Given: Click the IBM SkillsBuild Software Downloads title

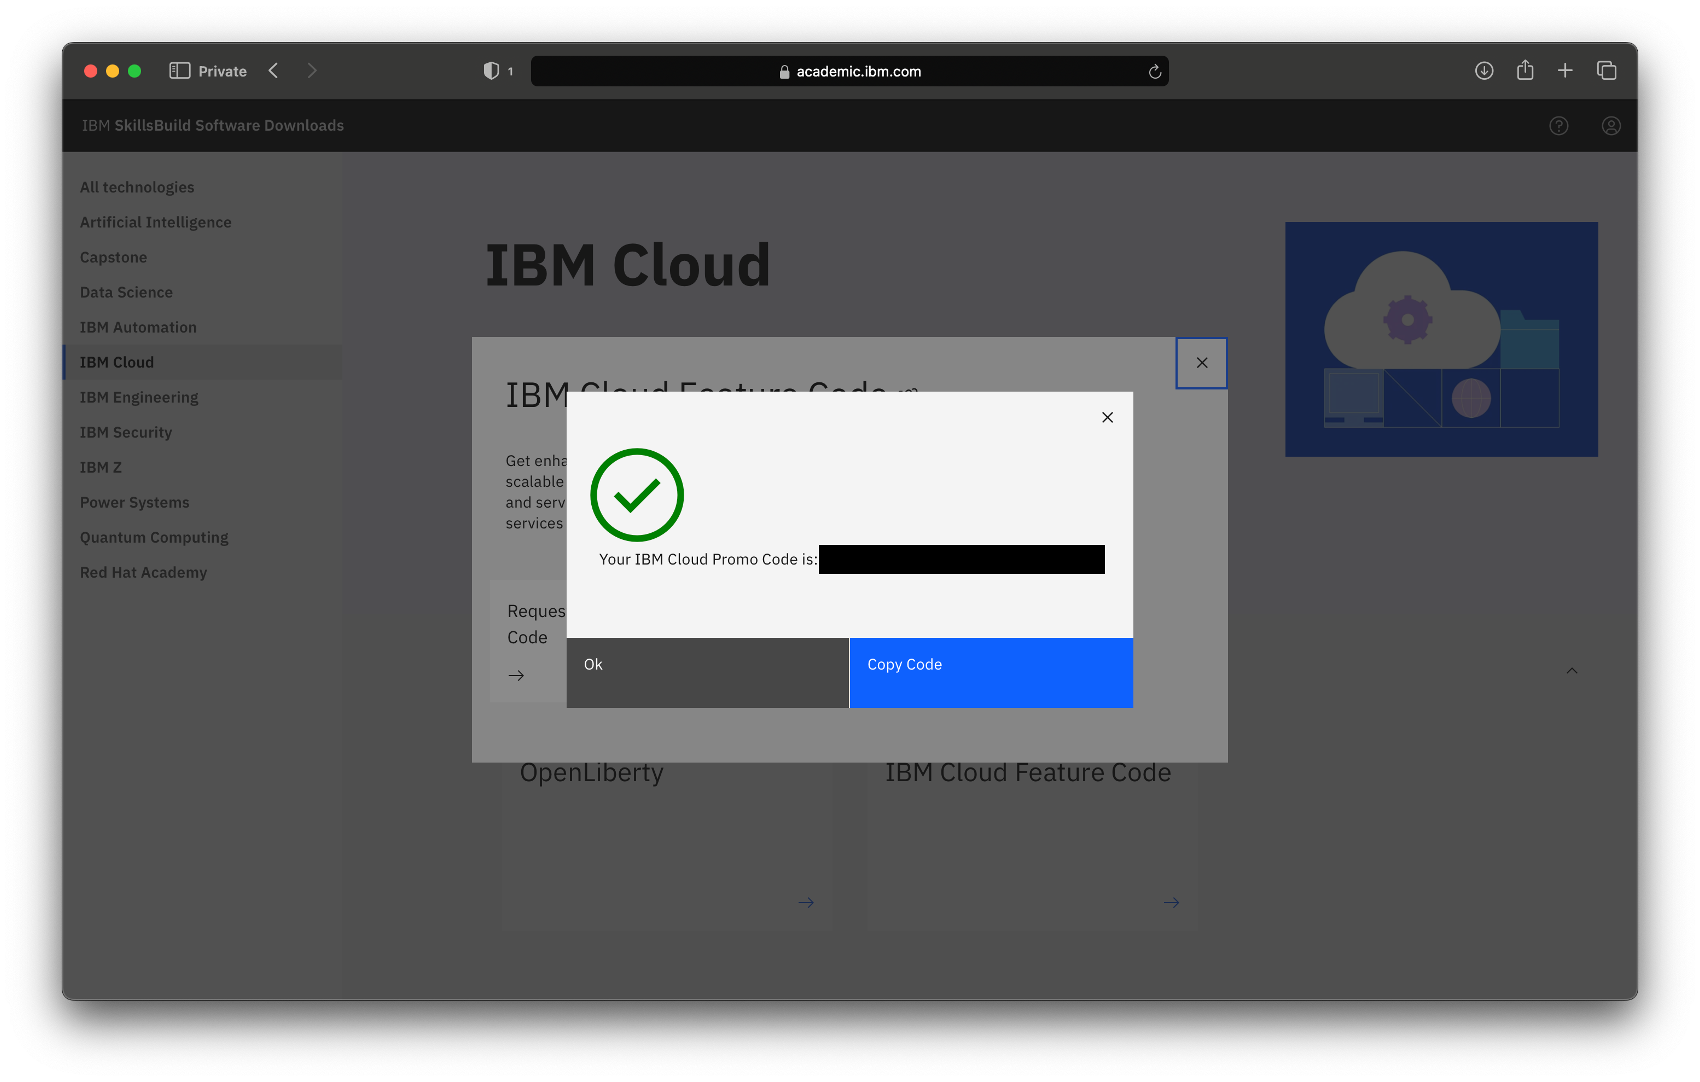Looking at the screenshot, I should coord(213,125).
